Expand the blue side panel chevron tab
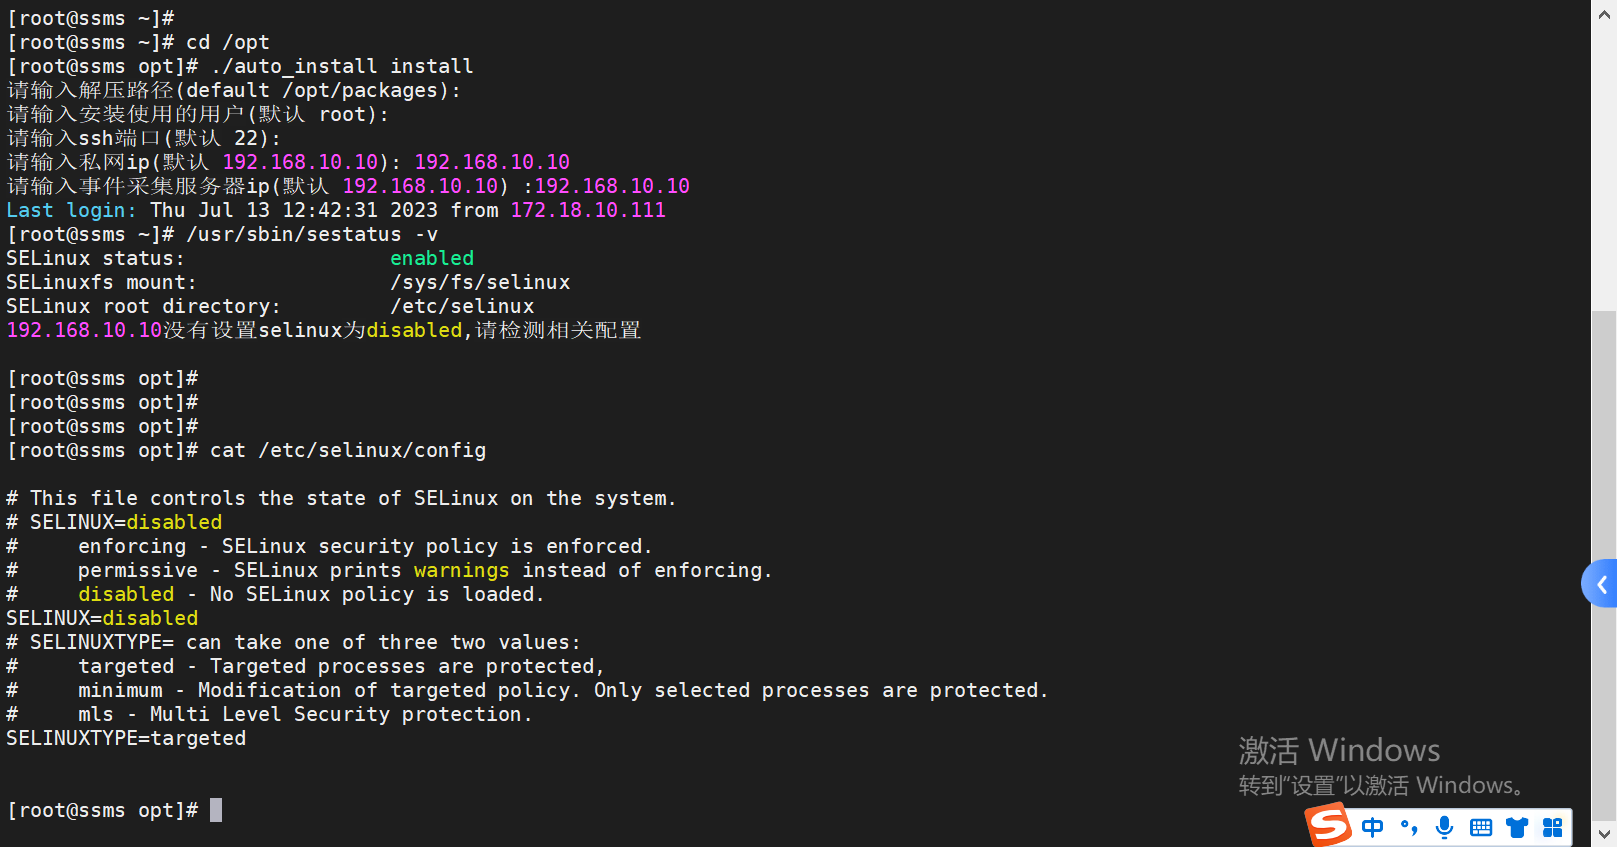The width and height of the screenshot is (1617, 847). (1601, 584)
